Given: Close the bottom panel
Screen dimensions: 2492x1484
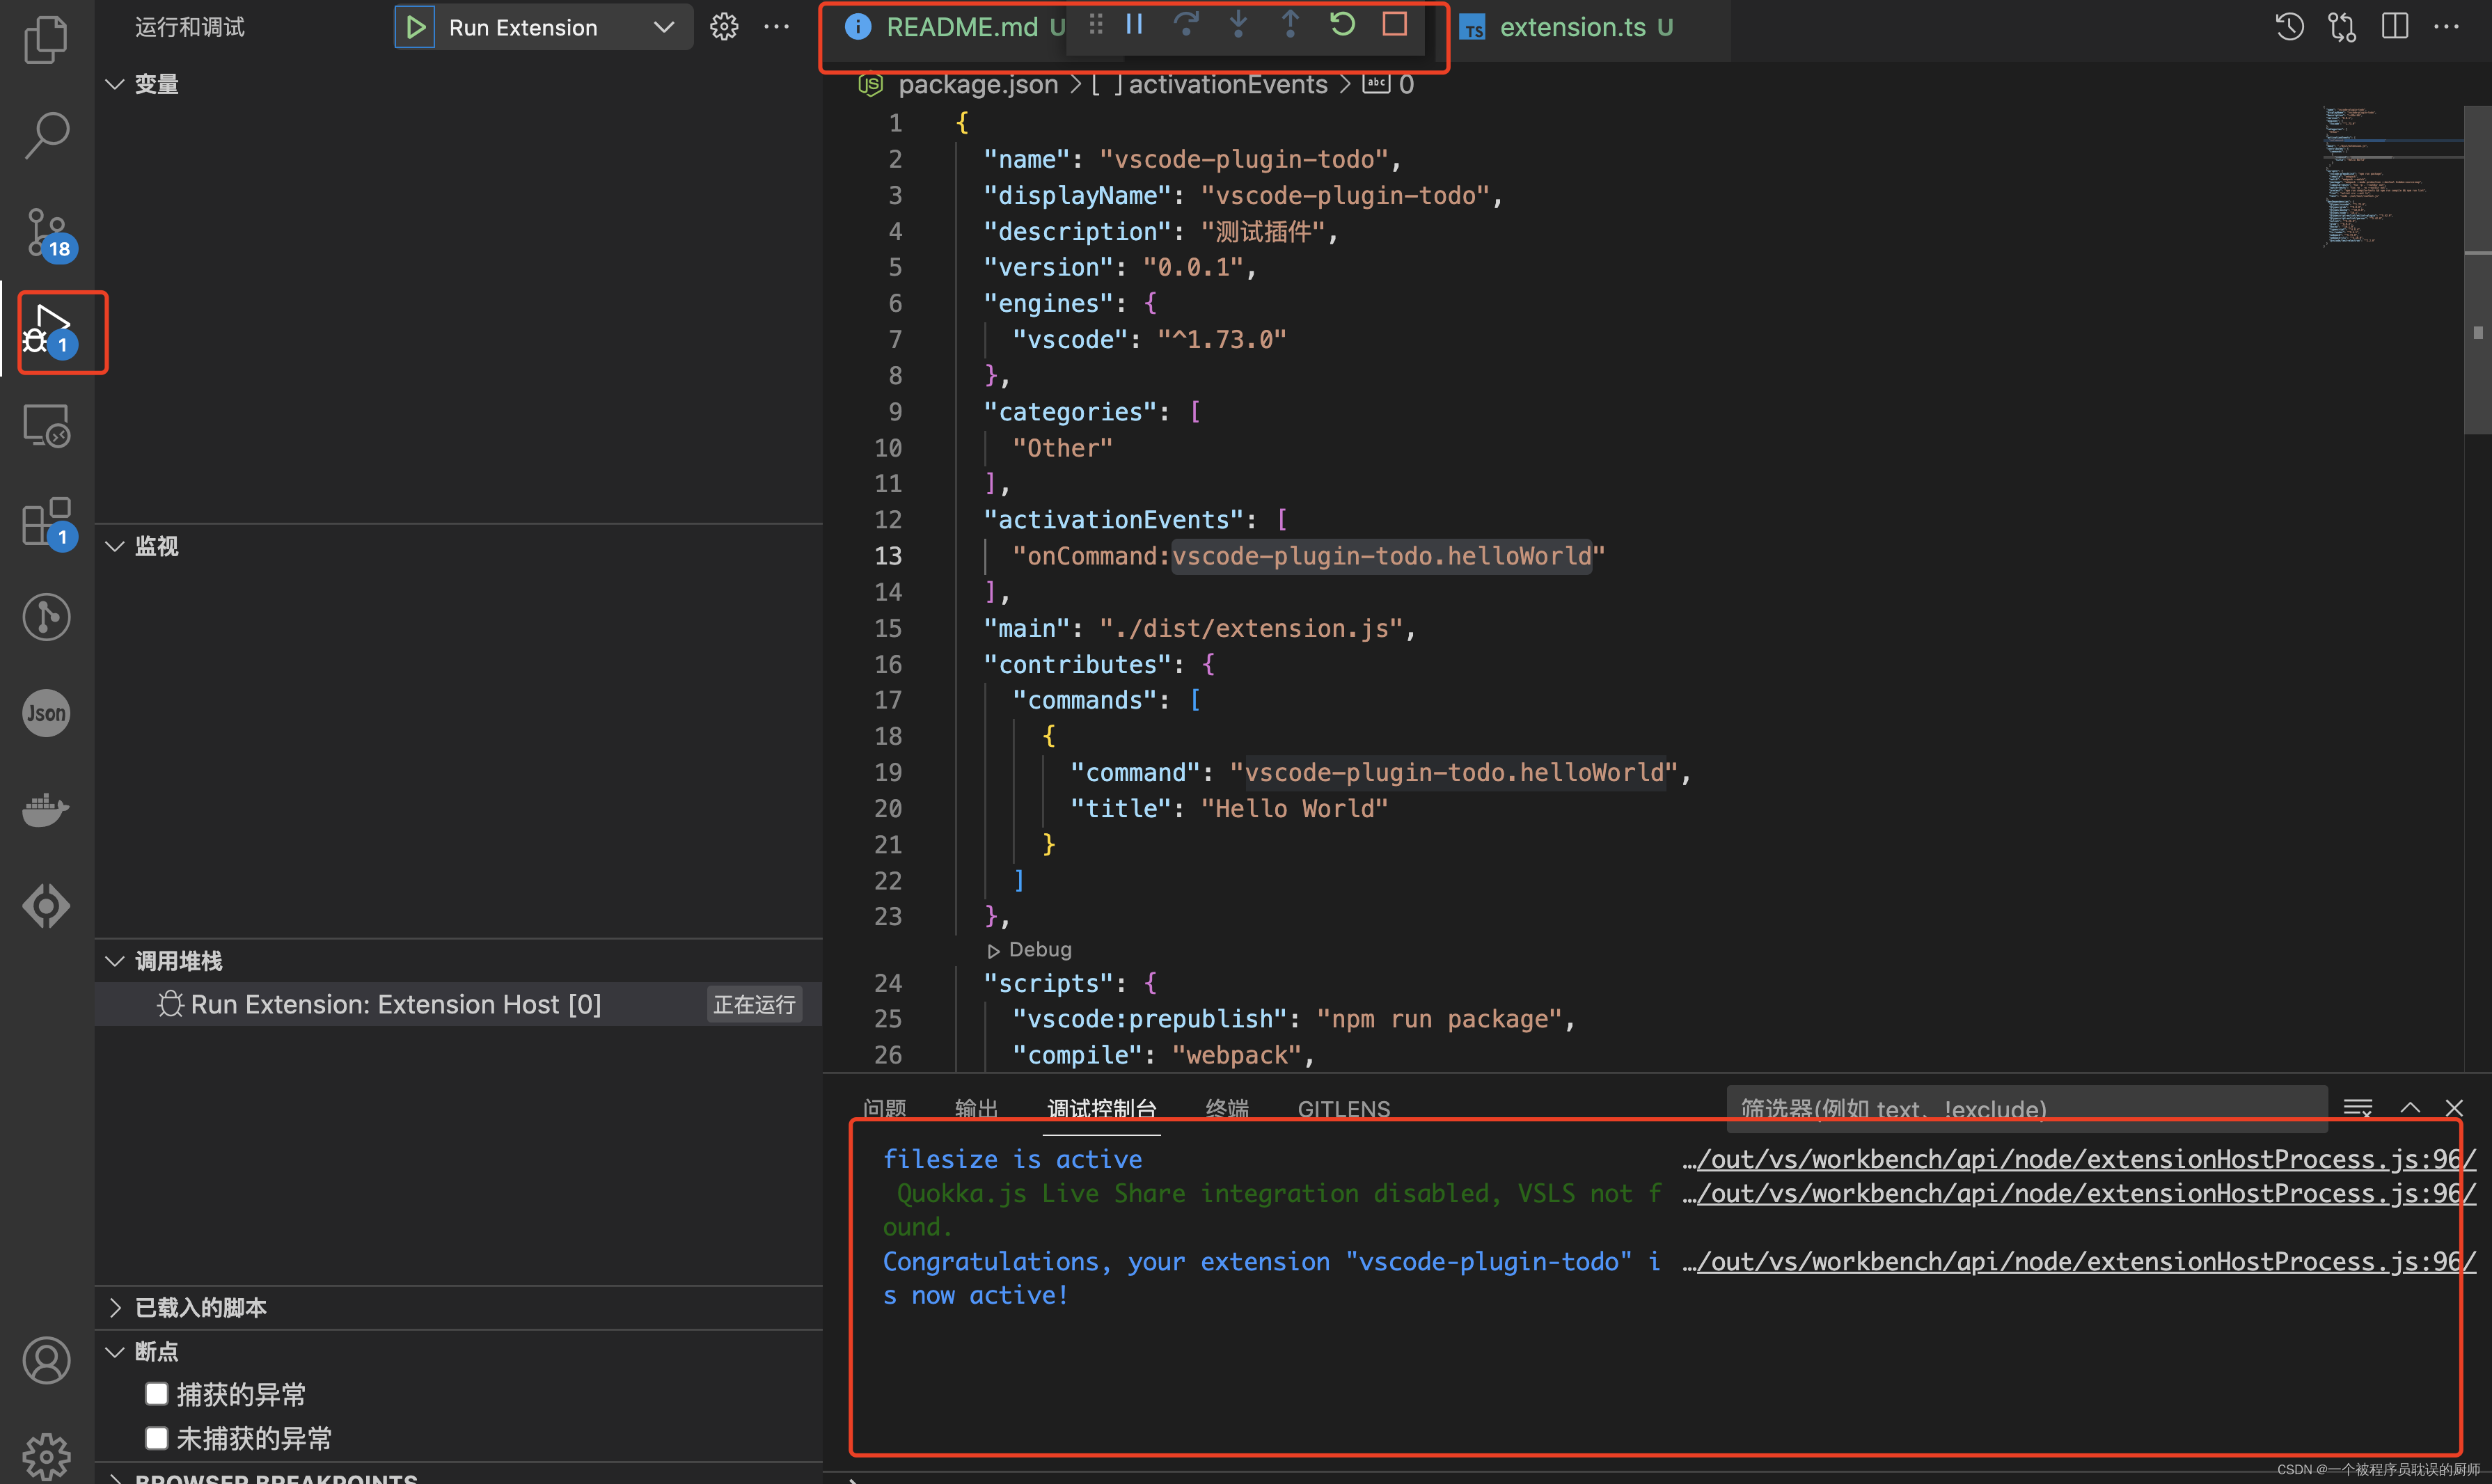Looking at the screenshot, I should coord(2454,1108).
